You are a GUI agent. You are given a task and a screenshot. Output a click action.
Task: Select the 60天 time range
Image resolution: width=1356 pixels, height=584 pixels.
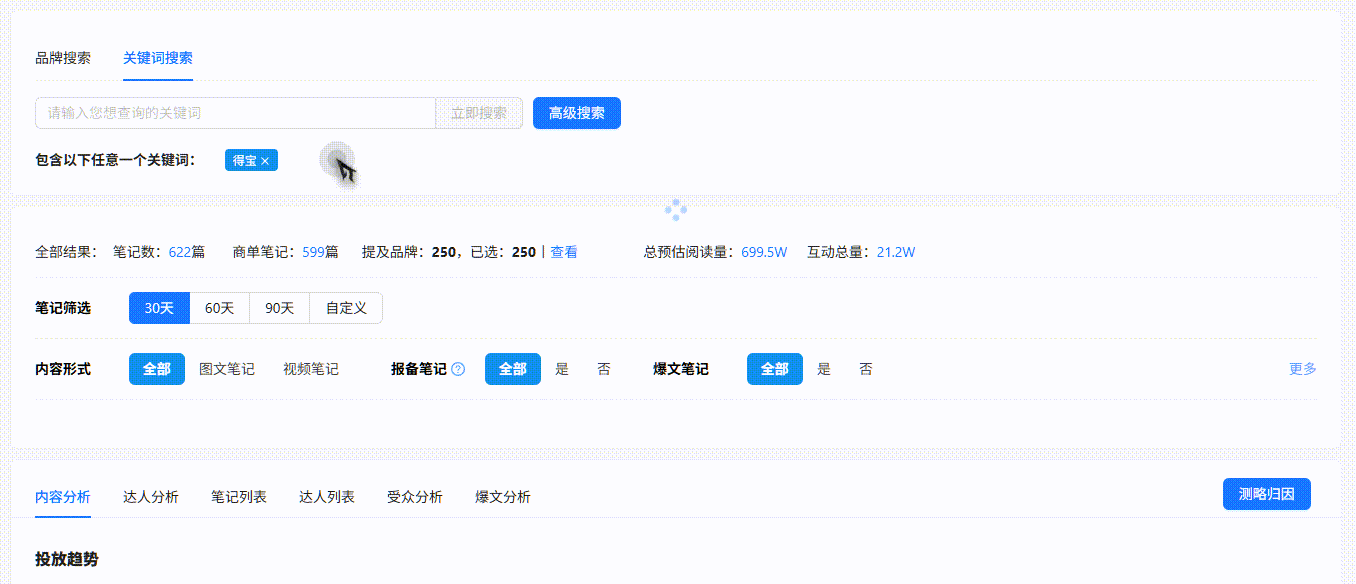coord(219,308)
